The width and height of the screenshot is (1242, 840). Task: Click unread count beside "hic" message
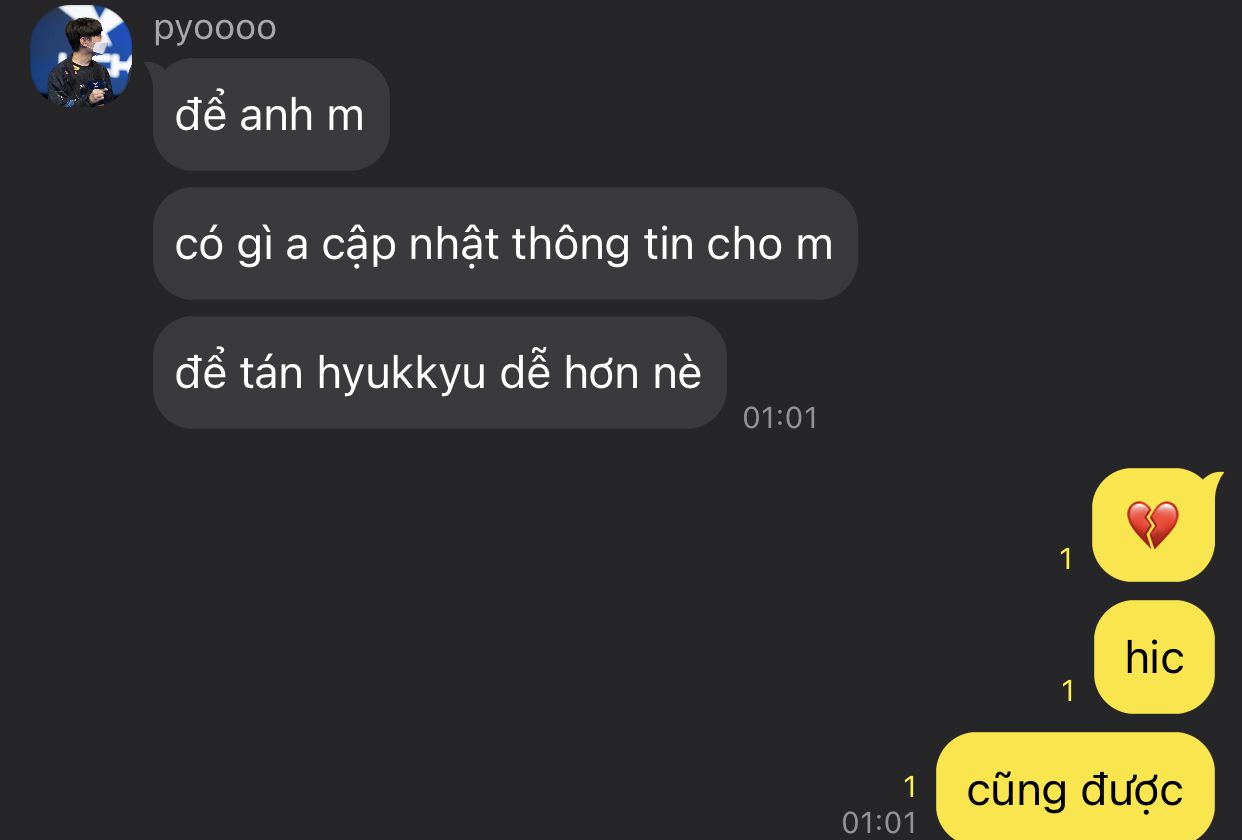pyautogui.click(x=1068, y=691)
